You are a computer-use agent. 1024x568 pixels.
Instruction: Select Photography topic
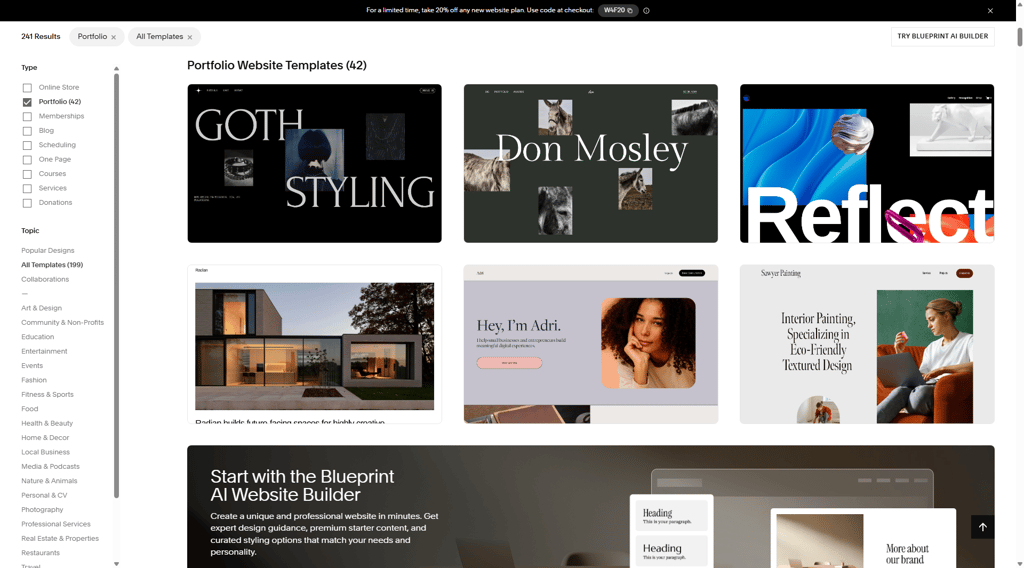[42, 509]
